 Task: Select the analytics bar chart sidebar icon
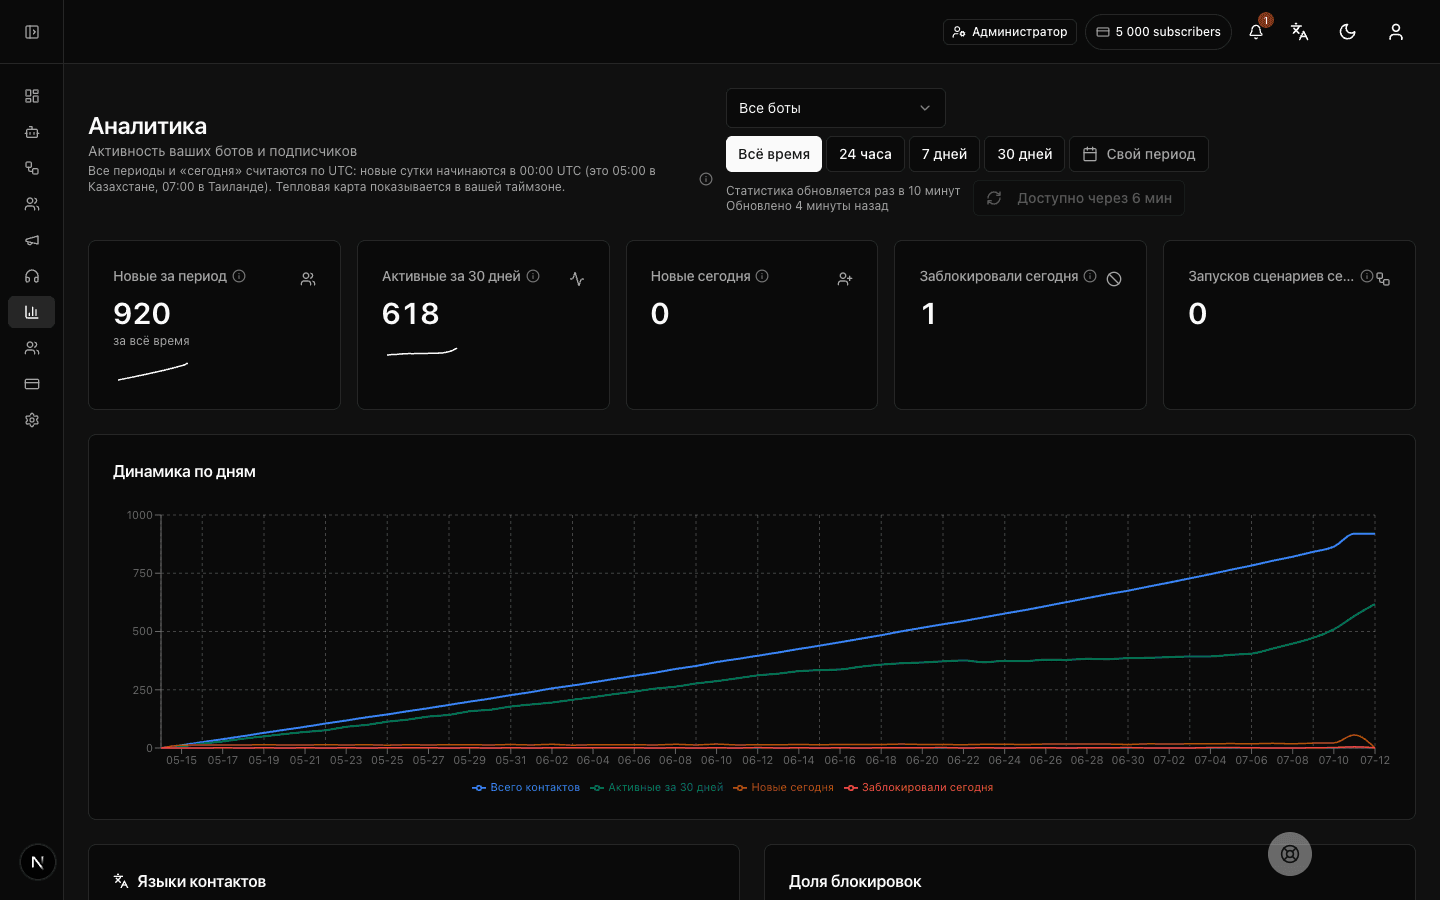[x=32, y=312]
